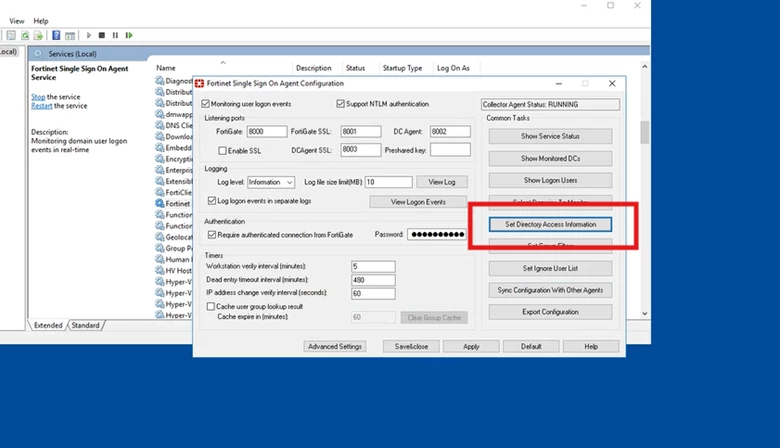780x448 pixels.
Task: Enable Cache user group lookup result checkbox
Action: coord(211,306)
